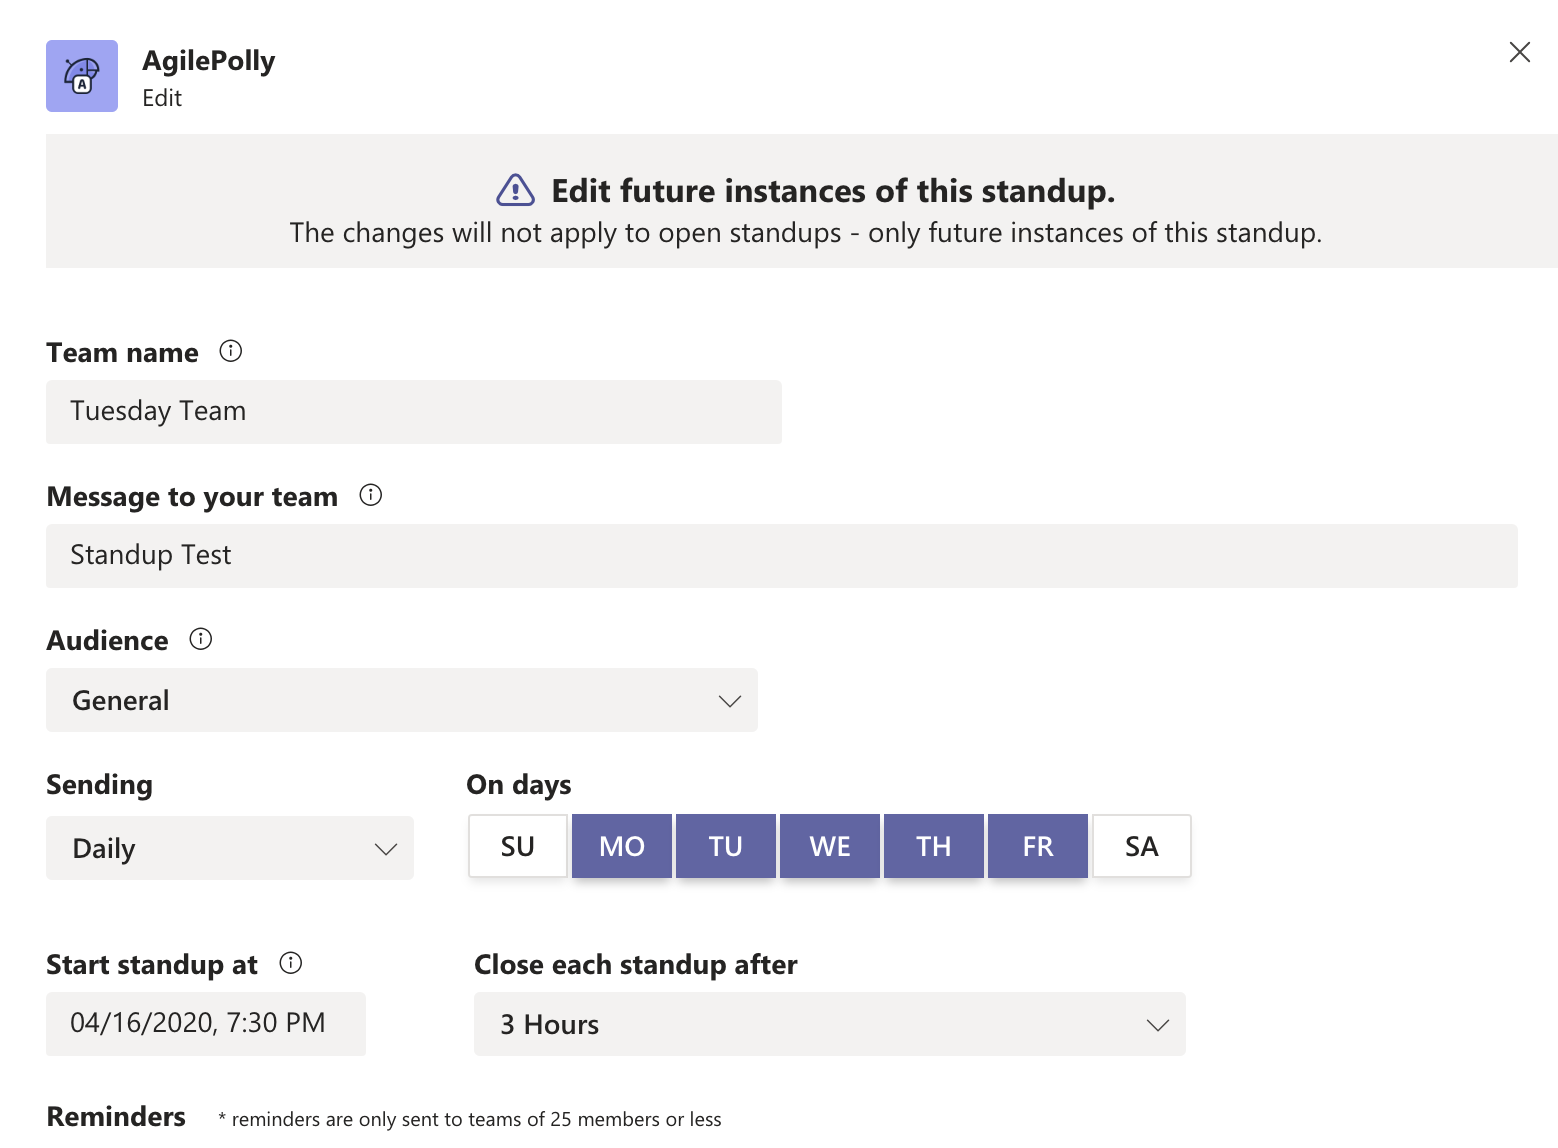Toggle the SU day button

518,846
